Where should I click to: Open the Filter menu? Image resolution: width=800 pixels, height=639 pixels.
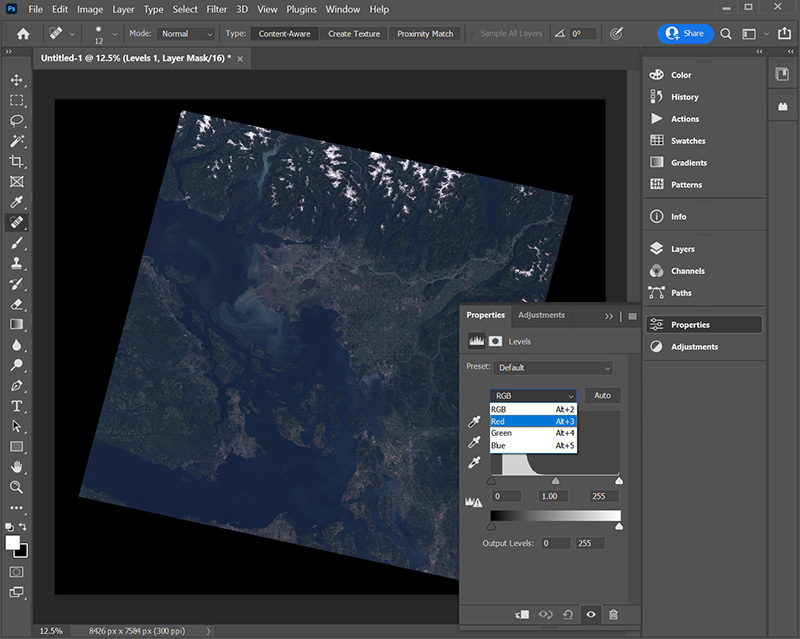coord(216,9)
